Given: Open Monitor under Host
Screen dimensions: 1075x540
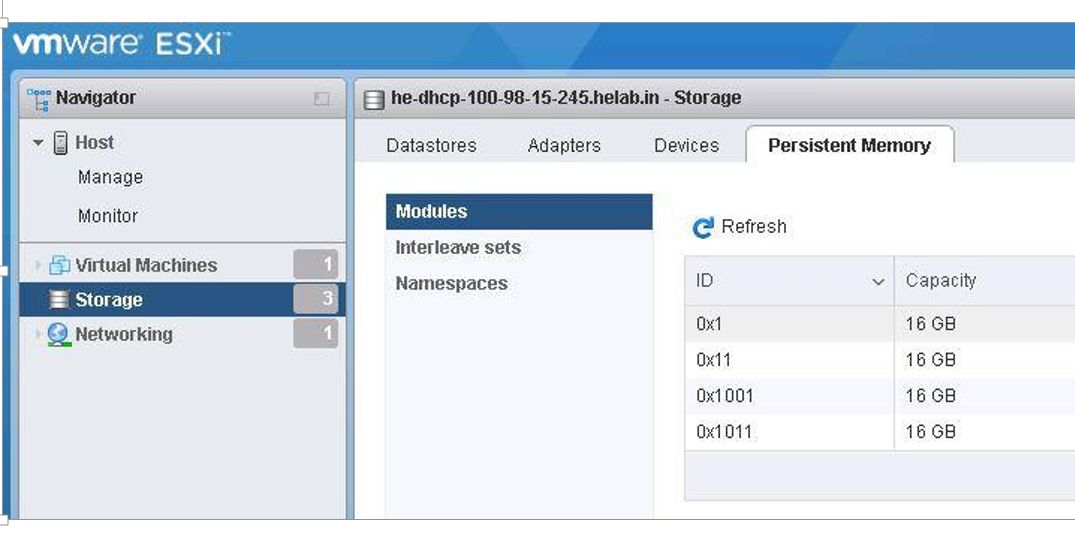Looking at the screenshot, I should click(108, 216).
